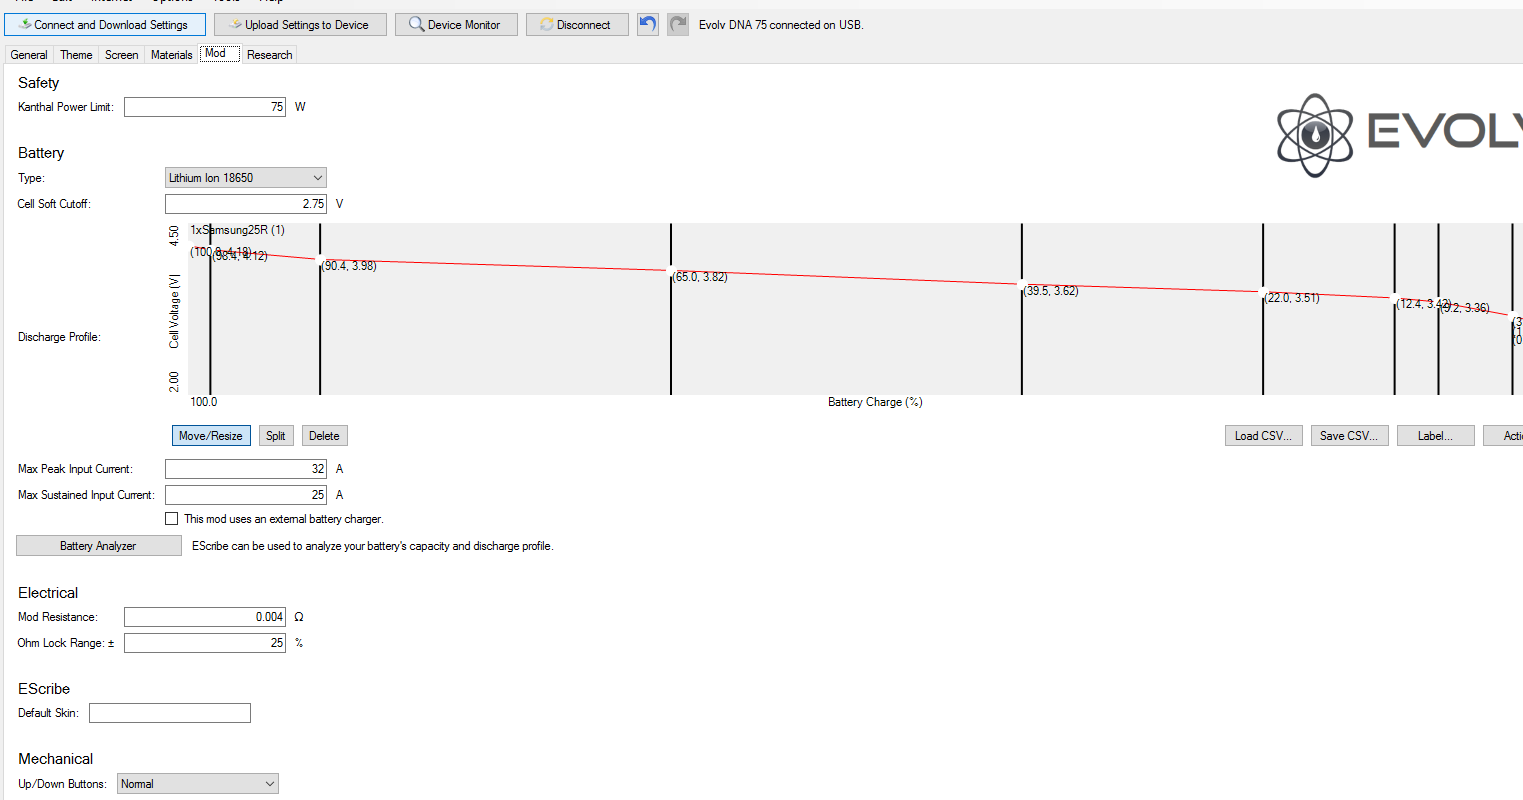Click the Undo arrow icon

pos(648,24)
